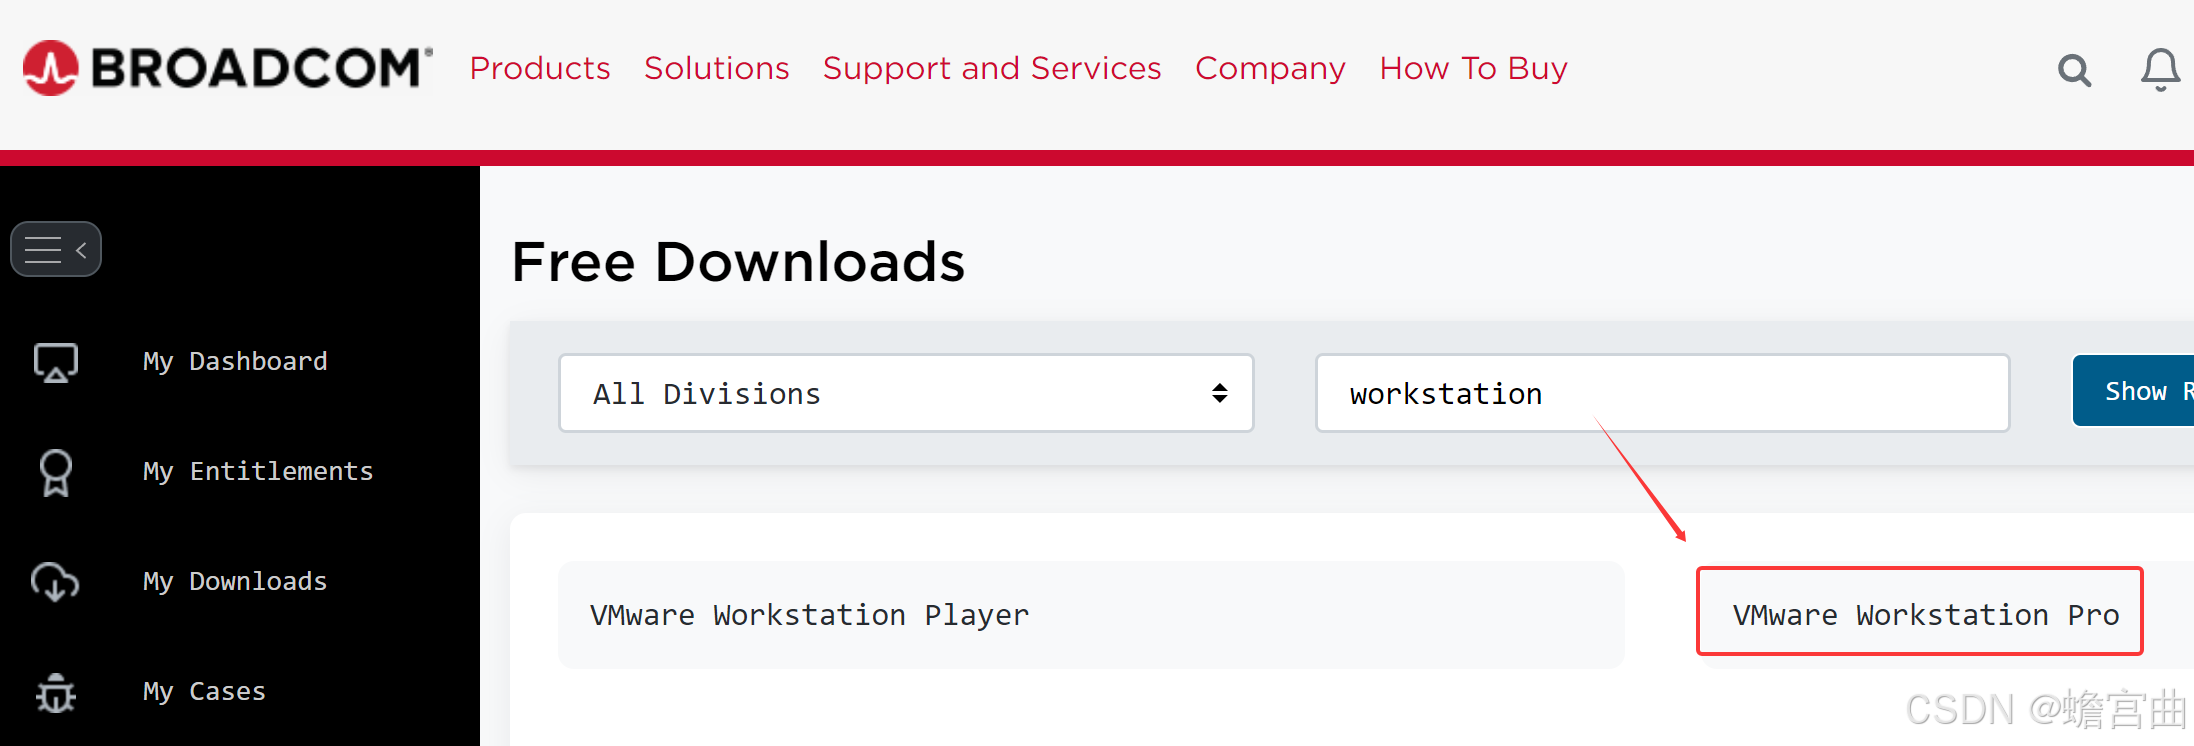Click the My Dashboard monitor icon

coord(56,362)
